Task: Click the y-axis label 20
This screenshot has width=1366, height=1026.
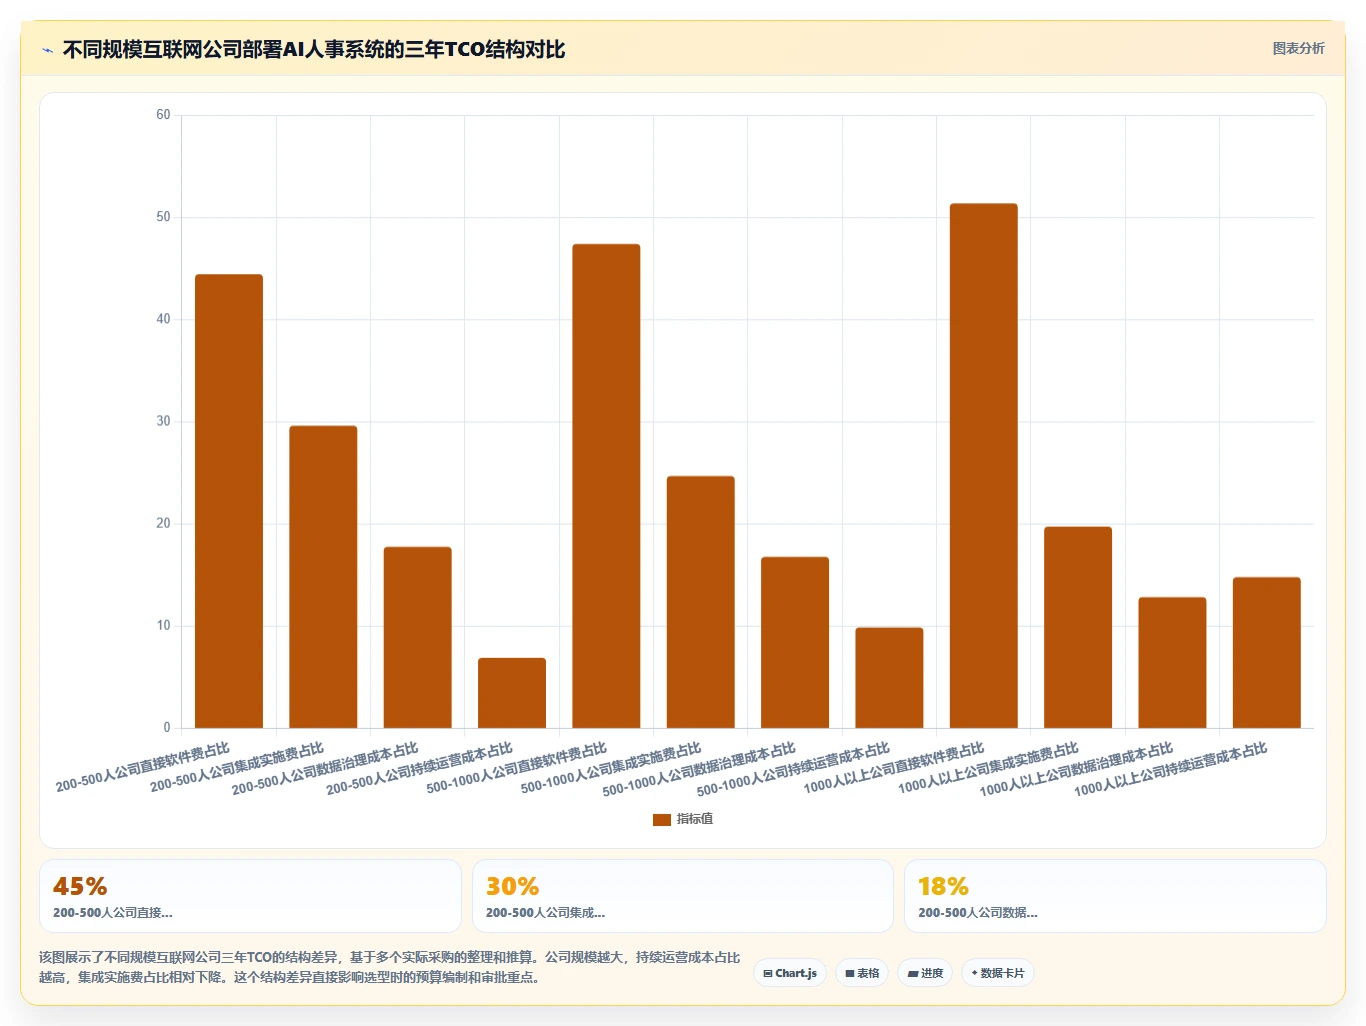Action: (x=163, y=523)
